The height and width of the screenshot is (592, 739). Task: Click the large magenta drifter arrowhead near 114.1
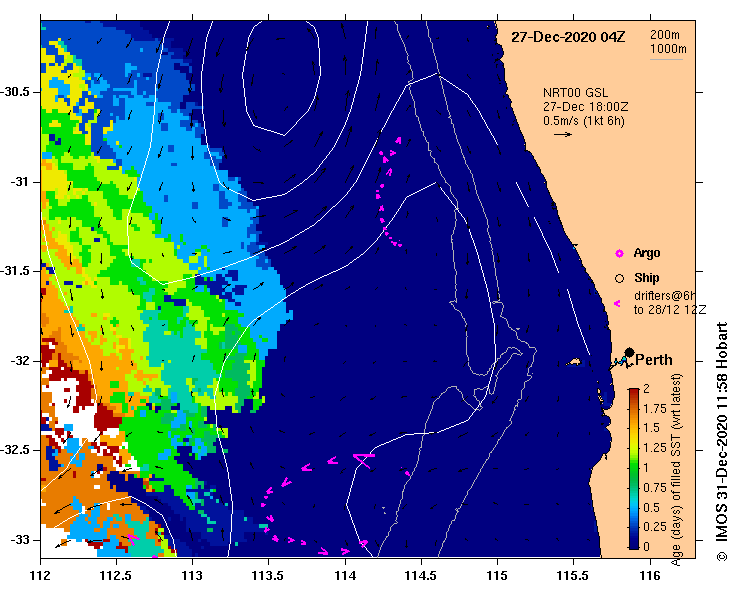click(x=364, y=460)
